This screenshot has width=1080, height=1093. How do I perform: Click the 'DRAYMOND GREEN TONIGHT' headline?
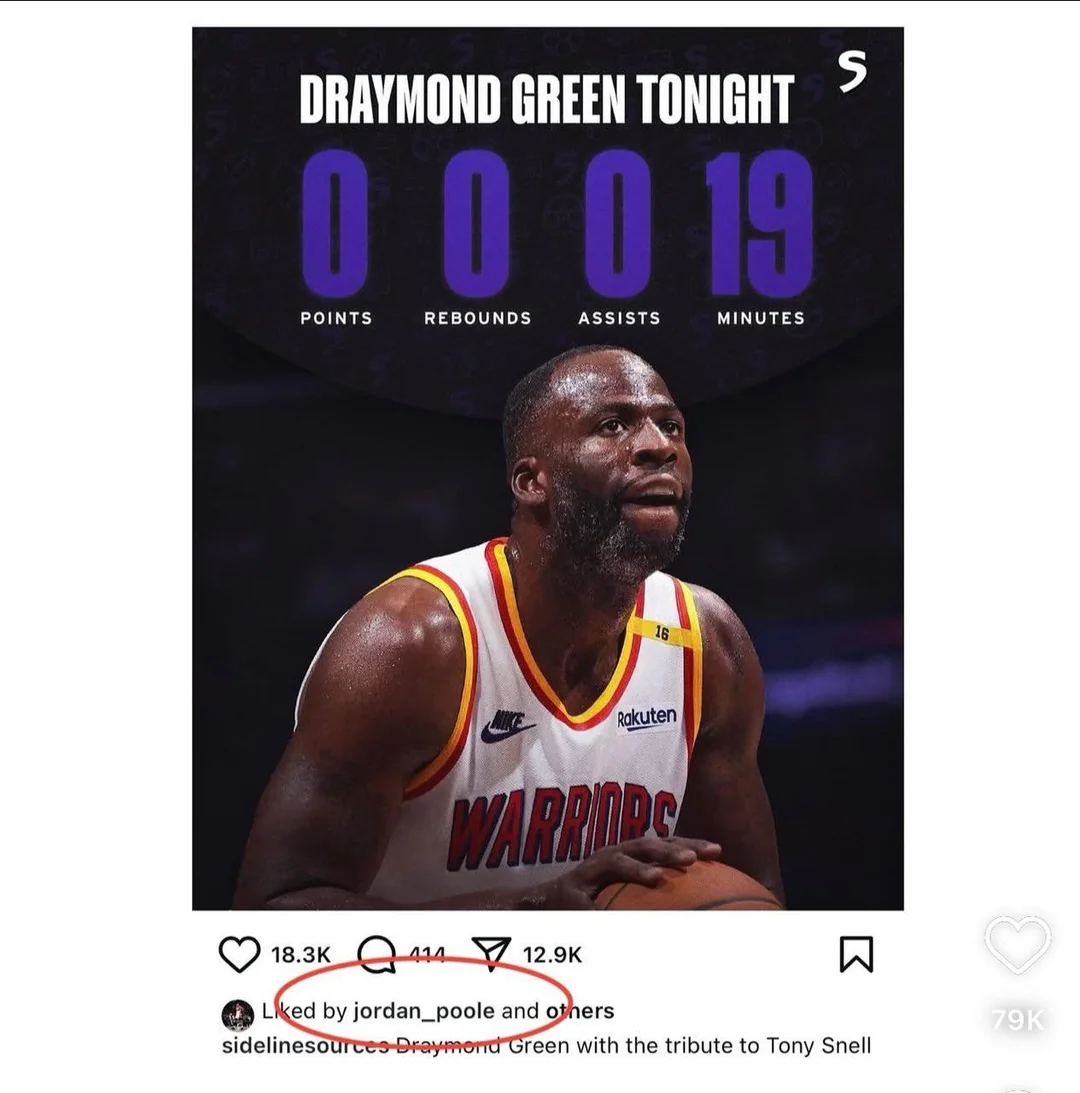point(547,98)
